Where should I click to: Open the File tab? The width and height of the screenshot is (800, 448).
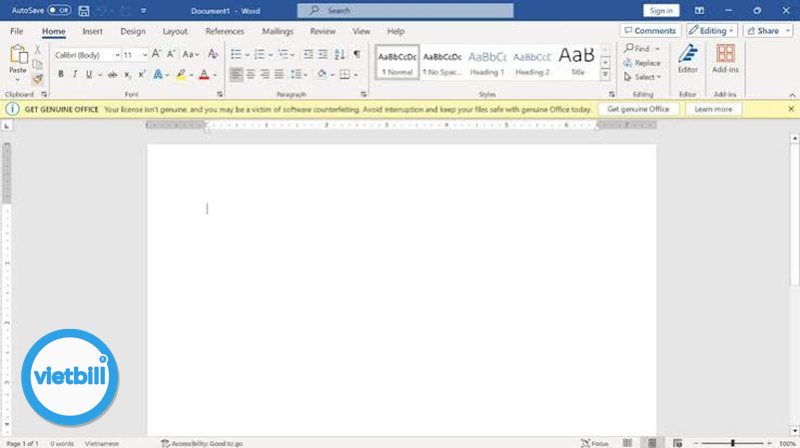coord(16,31)
